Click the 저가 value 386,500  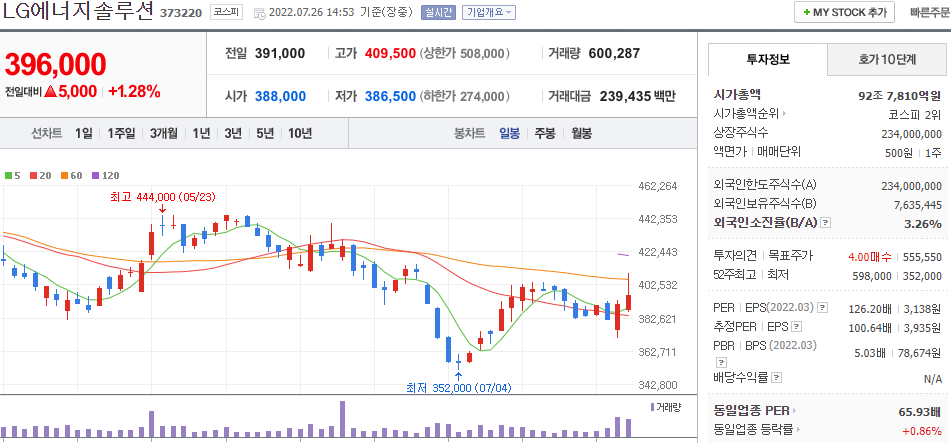390,96
